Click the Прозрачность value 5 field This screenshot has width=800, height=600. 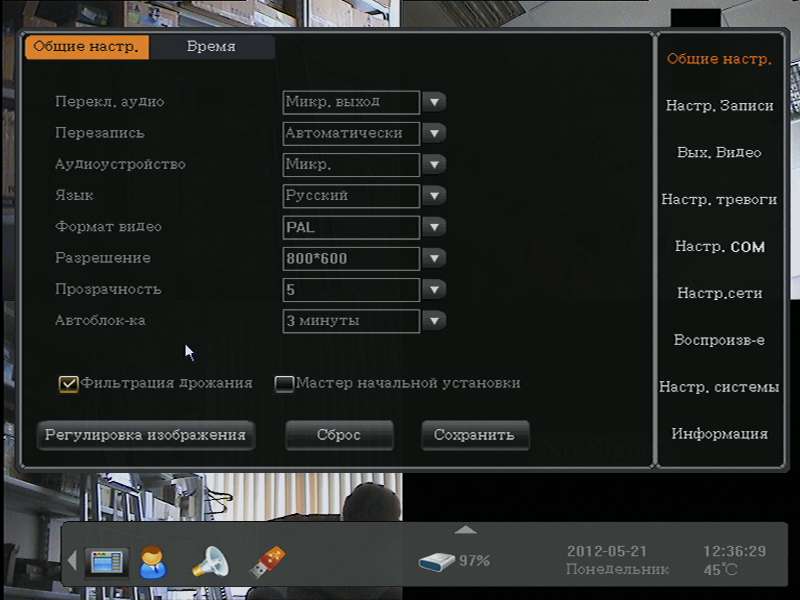[351, 290]
